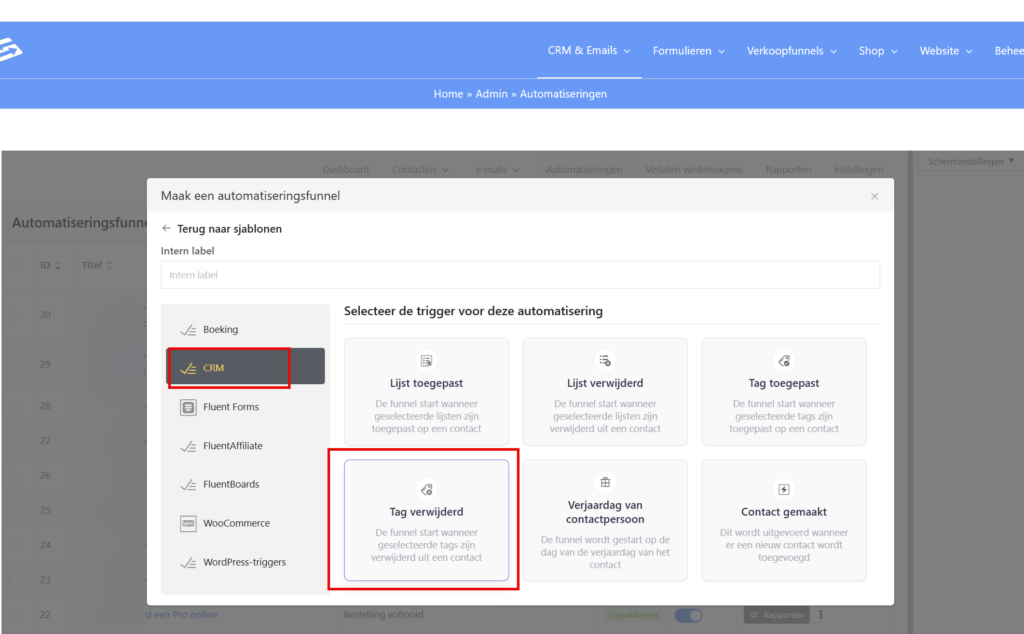Viewport: 1024px width, 634px height.
Task: Click the Contact gemaakt trigger icon
Action: click(784, 489)
